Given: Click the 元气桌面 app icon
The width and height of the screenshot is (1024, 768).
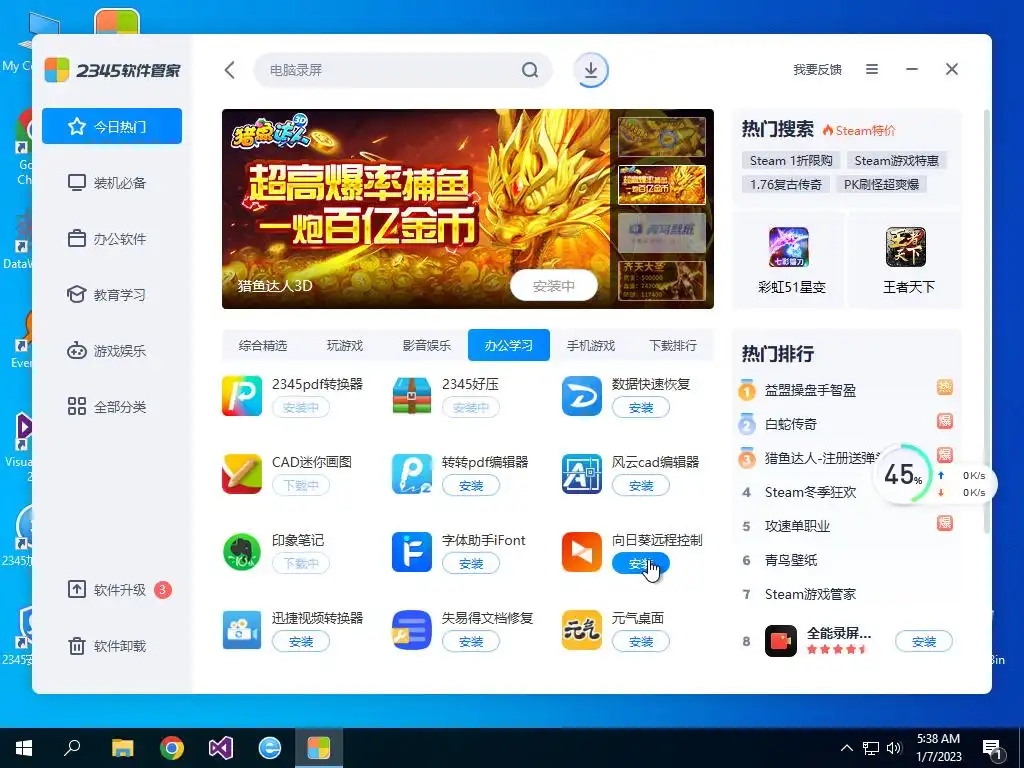Looking at the screenshot, I should pyautogui.click(x=581, y=630).
